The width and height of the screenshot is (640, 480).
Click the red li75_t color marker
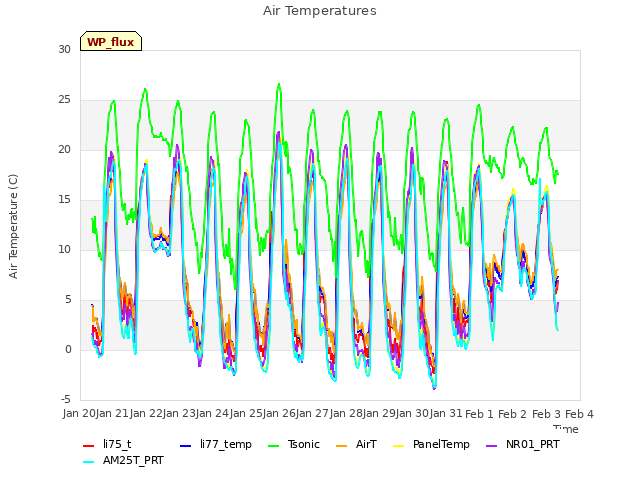pos(89,446)
